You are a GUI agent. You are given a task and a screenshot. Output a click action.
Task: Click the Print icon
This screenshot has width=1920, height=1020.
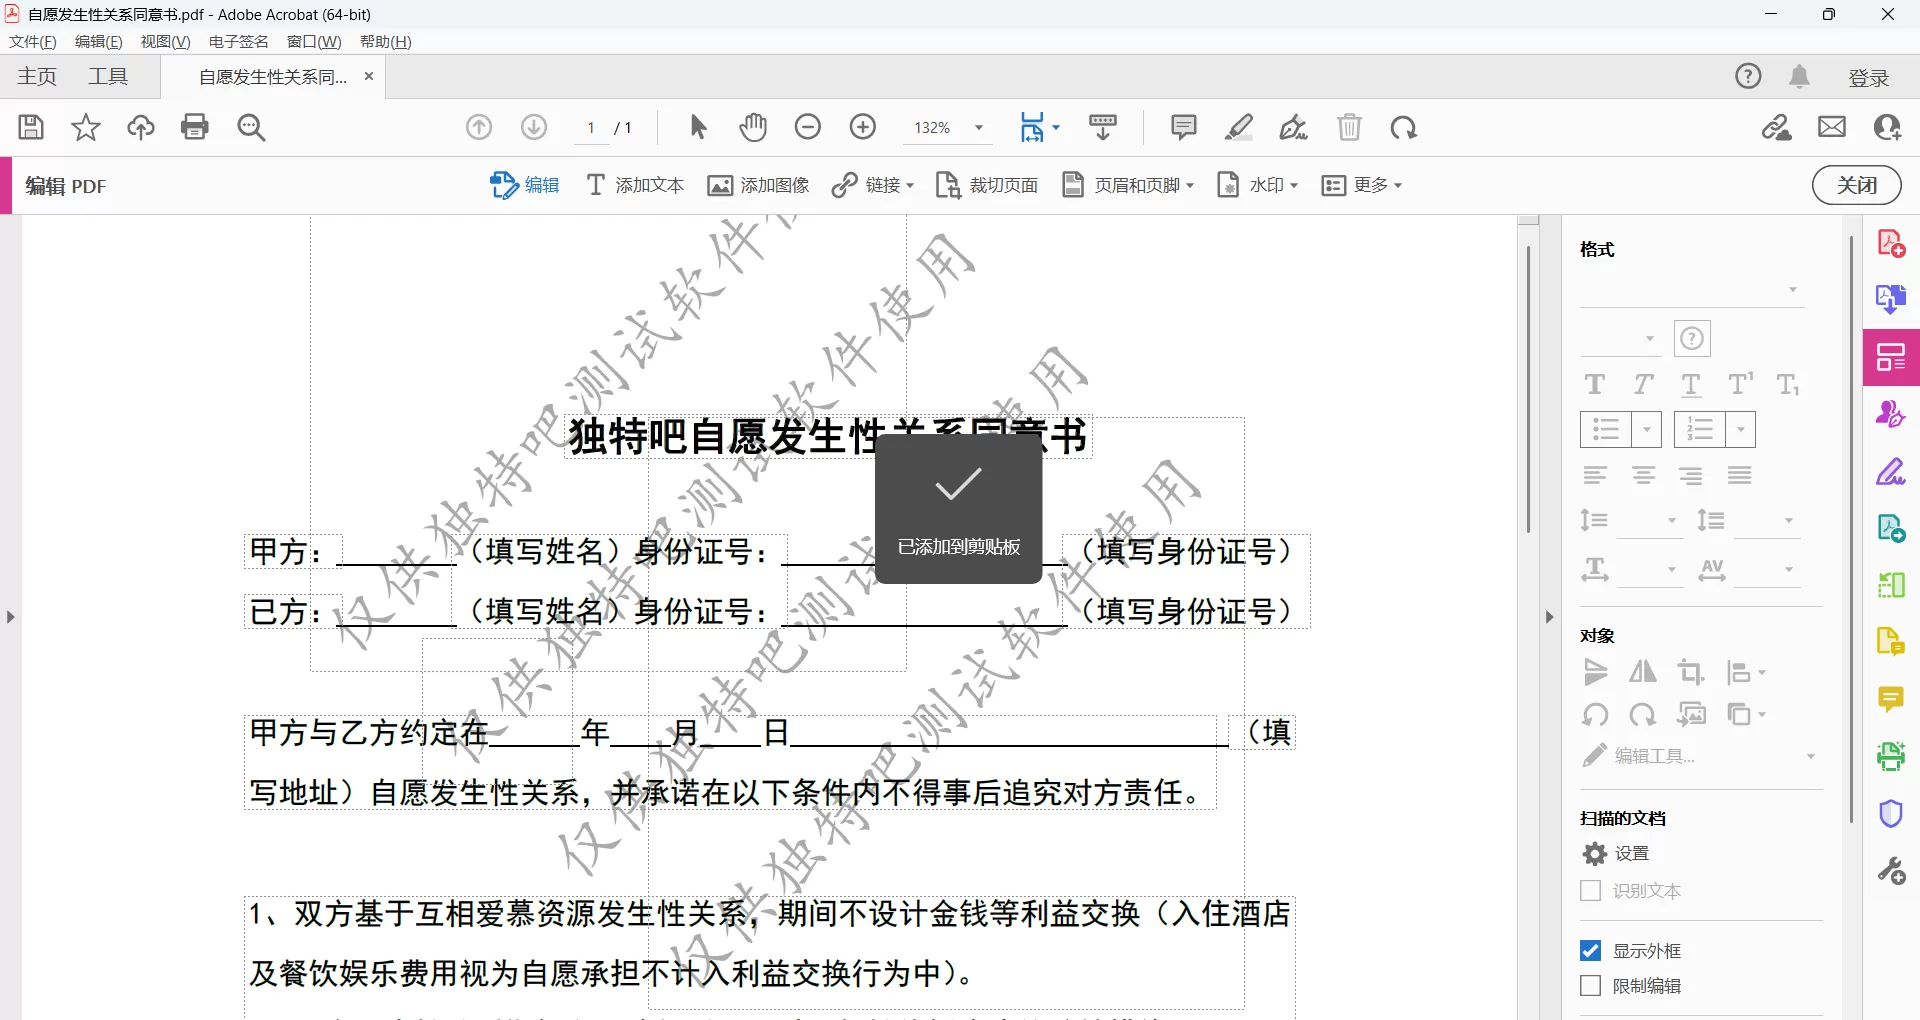coord(195,127)
